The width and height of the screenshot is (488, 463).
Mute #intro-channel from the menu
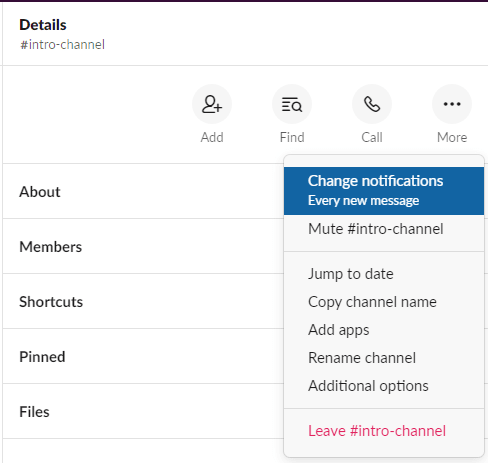click(384, 229)
